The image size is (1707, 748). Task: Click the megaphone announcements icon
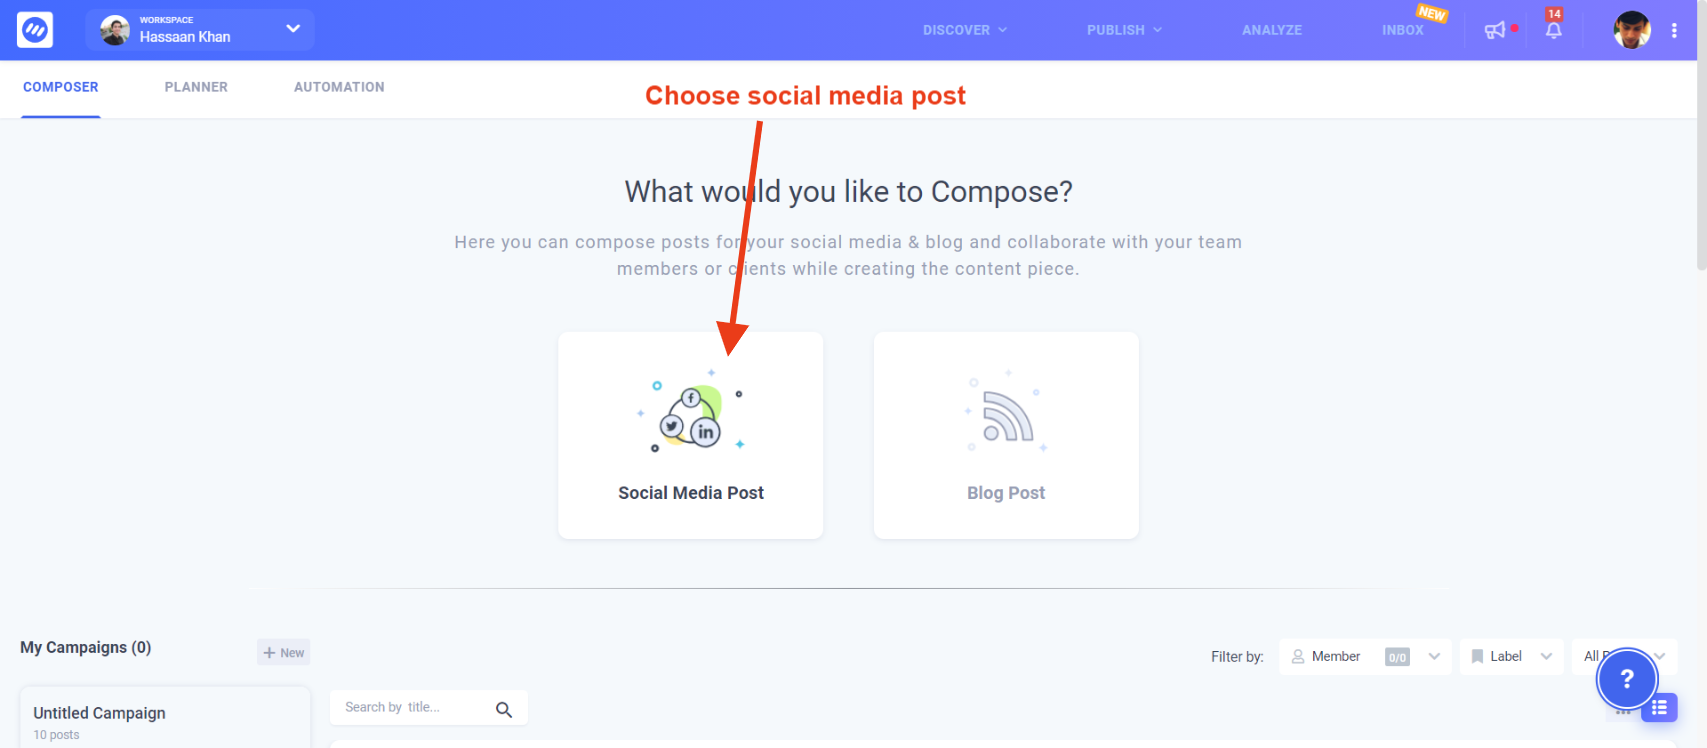1494,30
